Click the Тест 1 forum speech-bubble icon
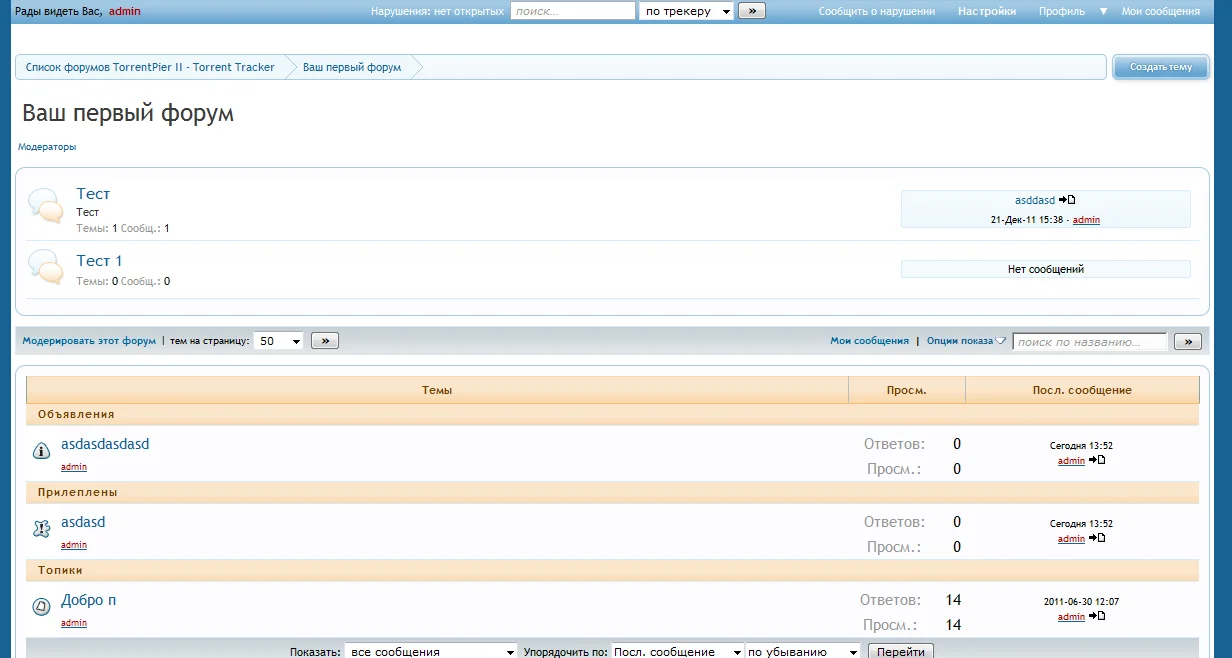 tap(45, 267)
